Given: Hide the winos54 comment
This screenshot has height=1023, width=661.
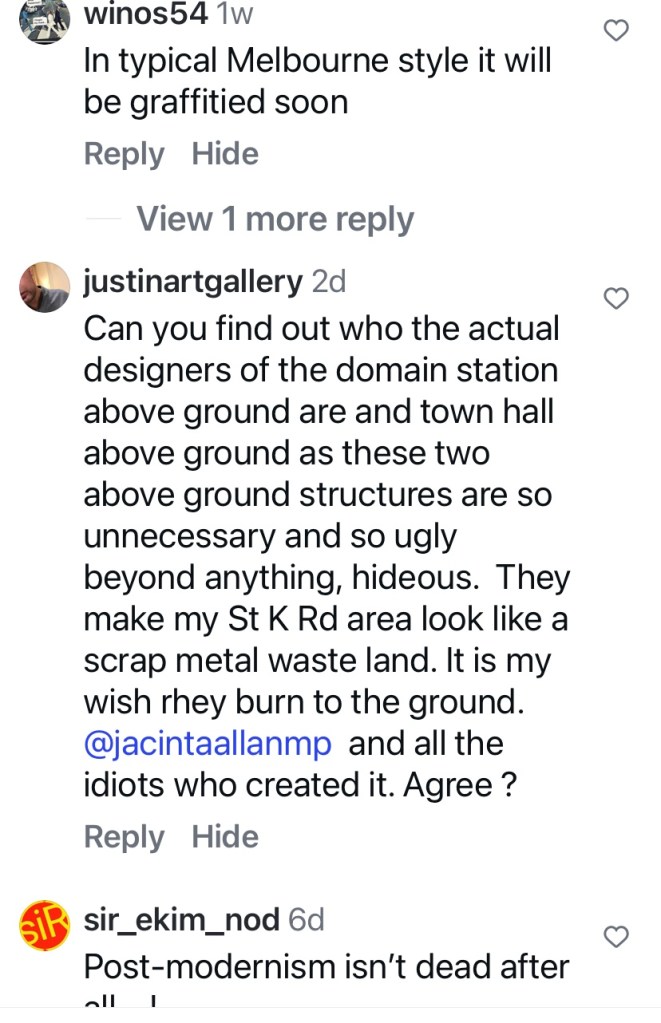Looking at the screenshot, I should click(x=225, y=154).
